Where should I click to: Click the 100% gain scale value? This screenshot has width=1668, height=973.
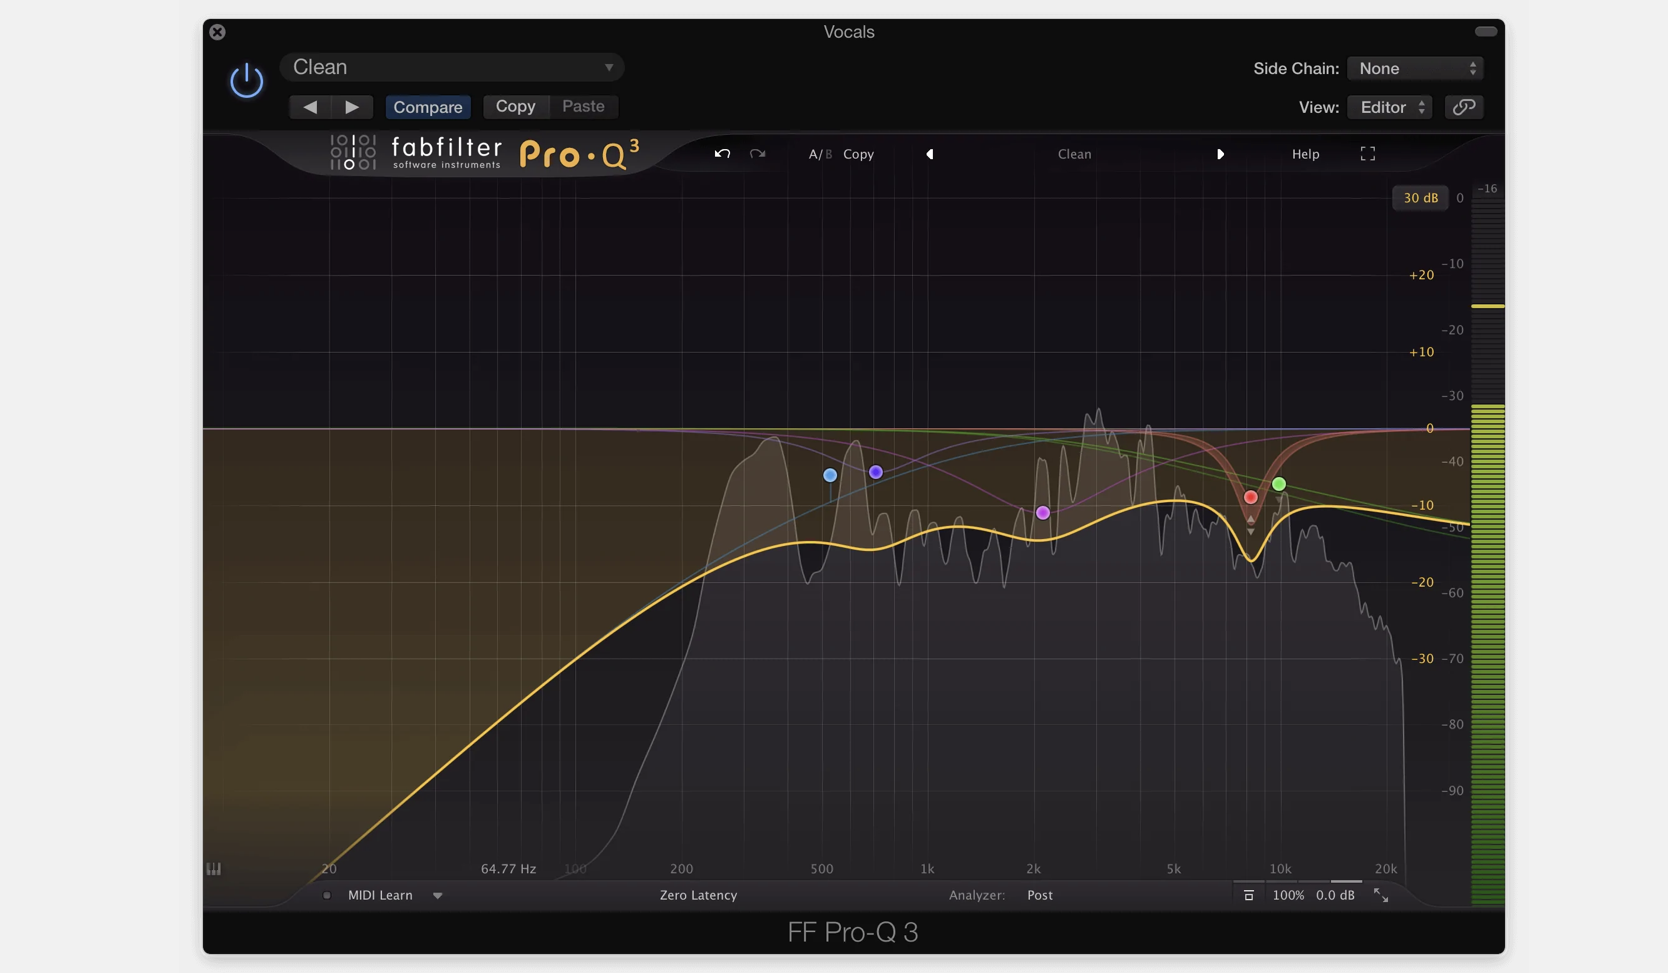[x=1288, y=895]
